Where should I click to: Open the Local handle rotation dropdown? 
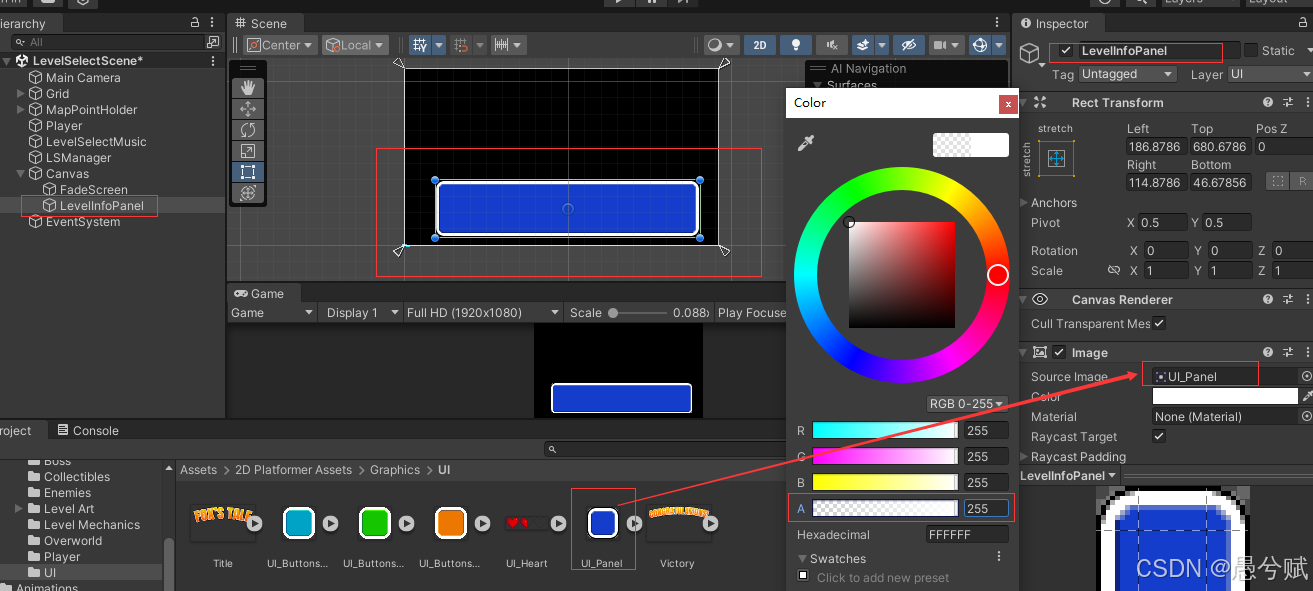(x=354, y=45)
